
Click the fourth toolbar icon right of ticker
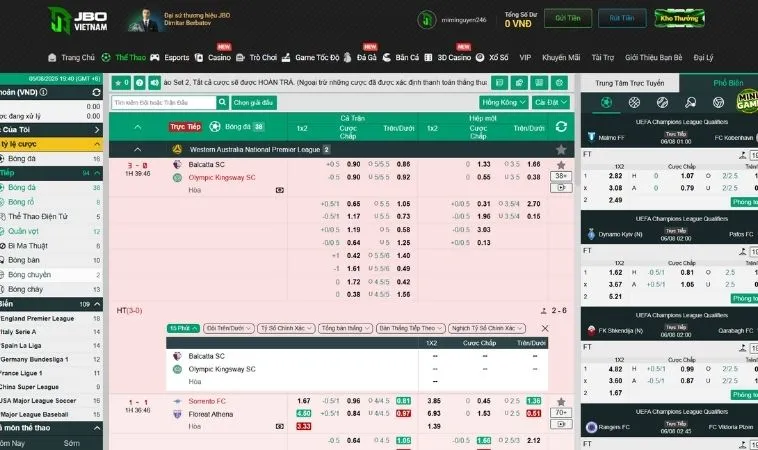(x=559, y=83)
